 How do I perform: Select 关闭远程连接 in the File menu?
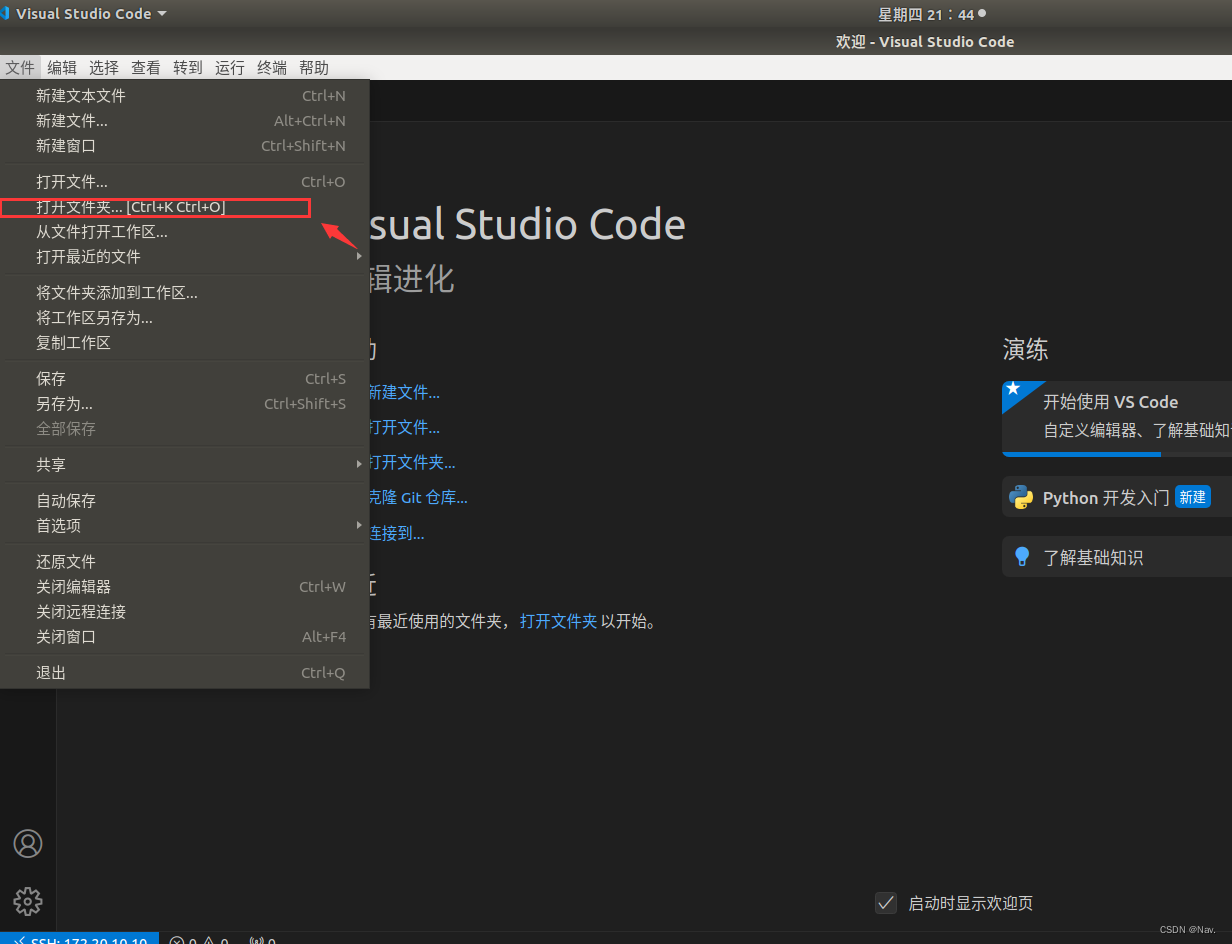pos(185,612)
